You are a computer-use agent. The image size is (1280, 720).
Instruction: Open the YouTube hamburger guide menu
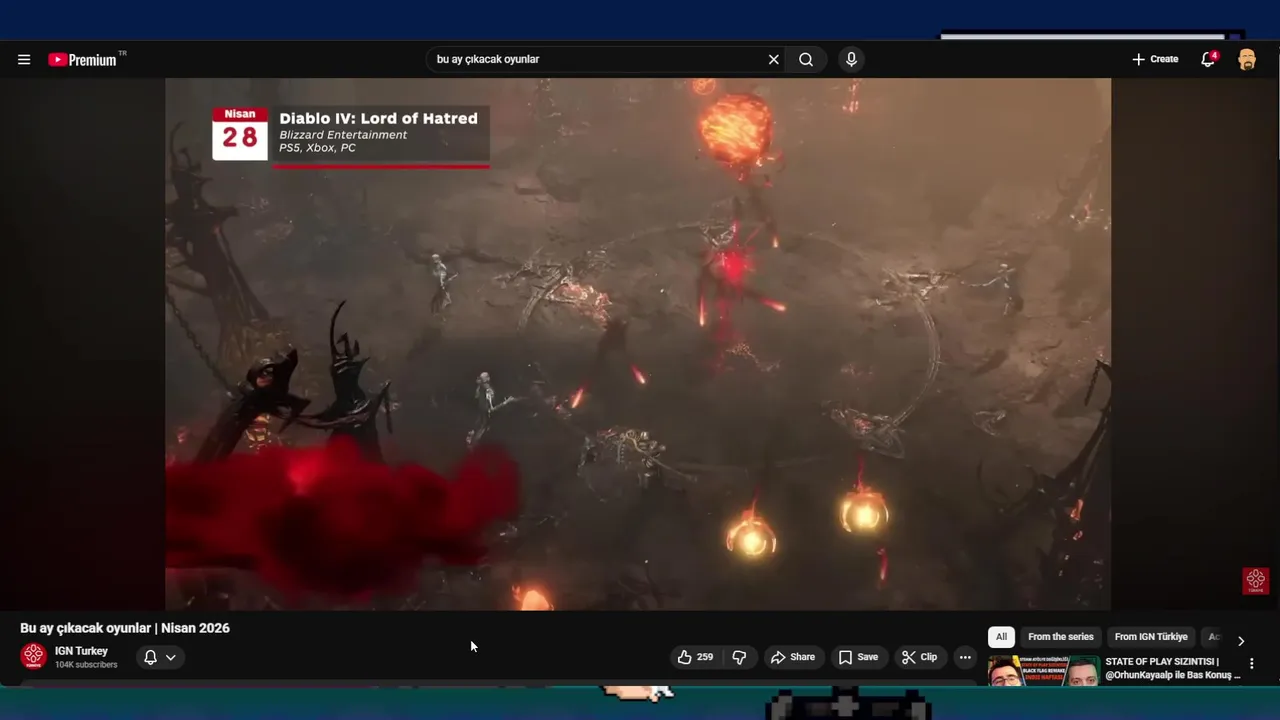click(x=24, y=59)
